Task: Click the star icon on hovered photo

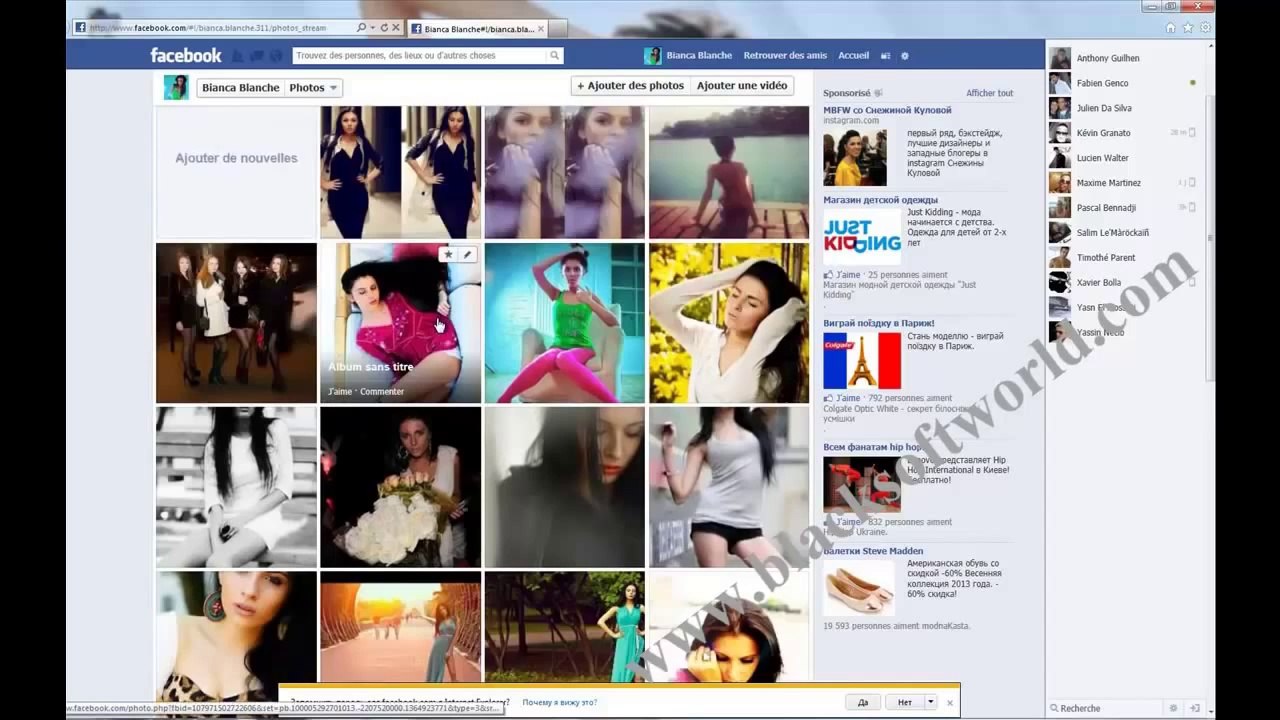Action: (x=448, y=254)
